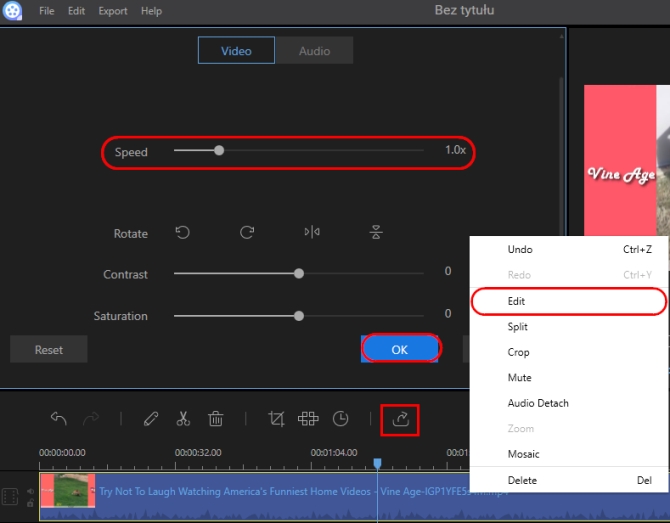Click the clip name in timeline track
The image size is (670, 523).
[303, 491]
